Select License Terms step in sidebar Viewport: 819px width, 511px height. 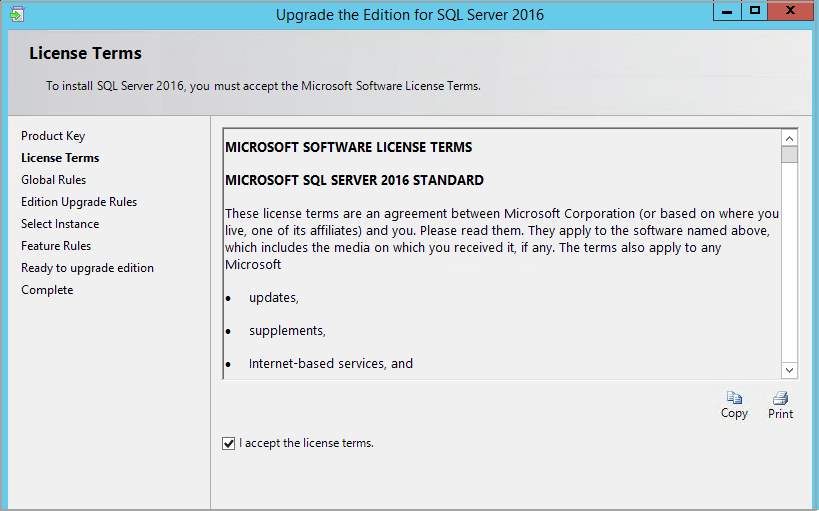(60, 158)
